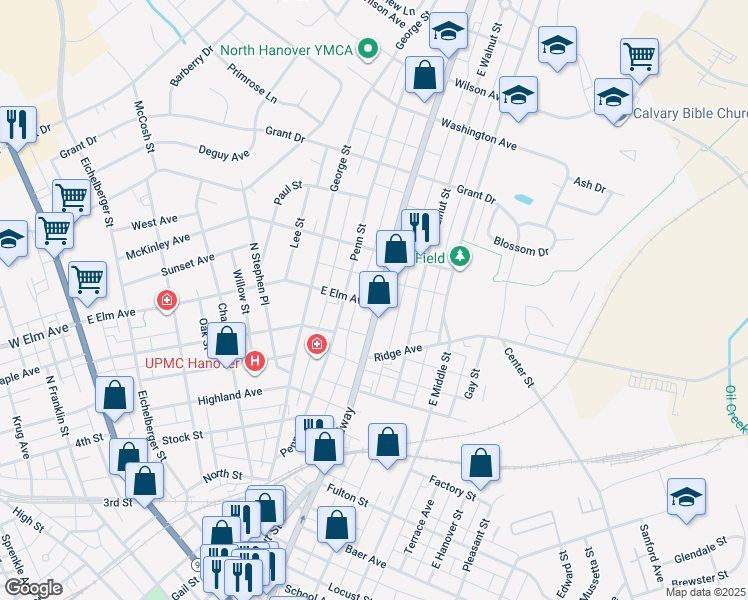Click shopping bag marker right of N Franklin St

(114, 397)
